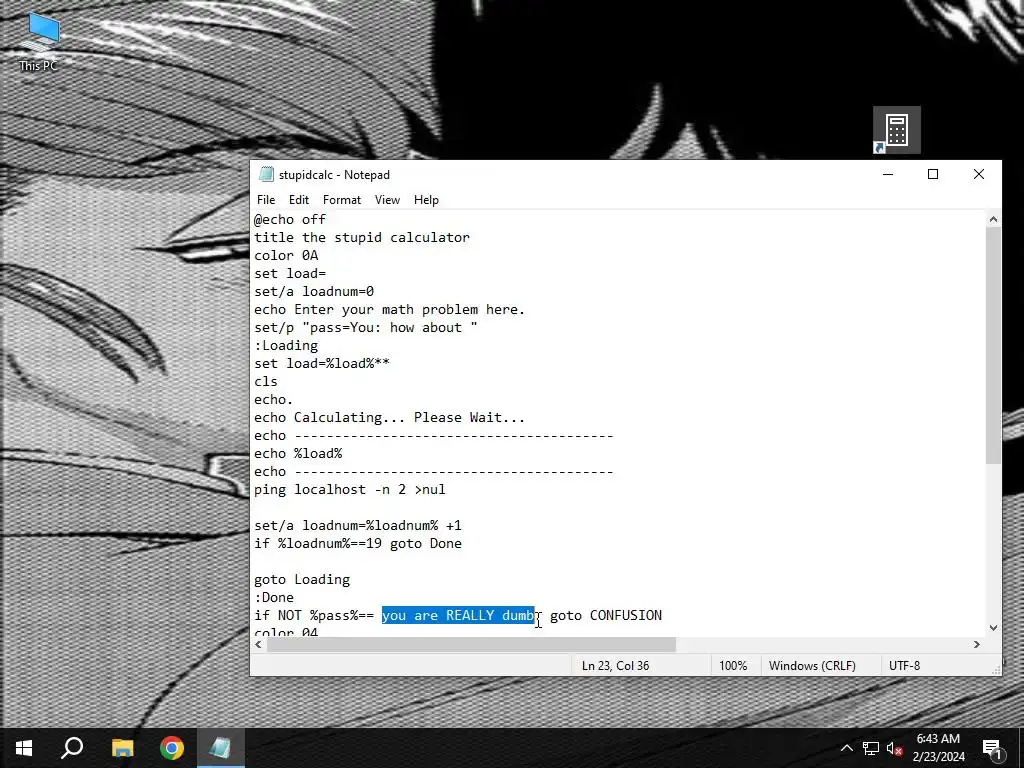This screenshot has height=768, width=1024.
Task: Click the vertical scrollbar thumb
Action: (x=993, y=346)
